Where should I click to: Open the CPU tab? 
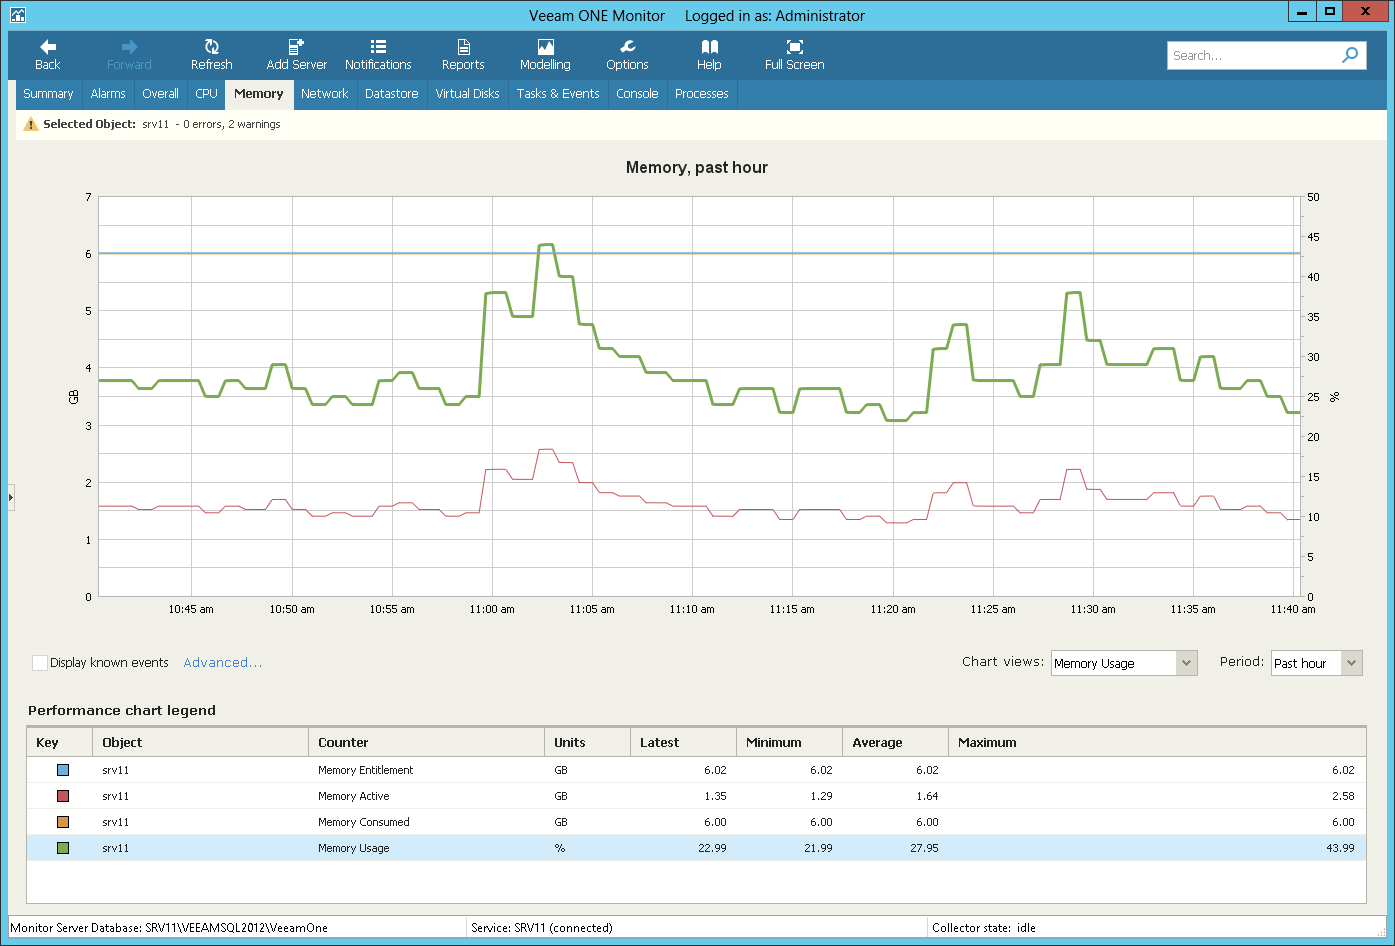click(x=206, y=94)
